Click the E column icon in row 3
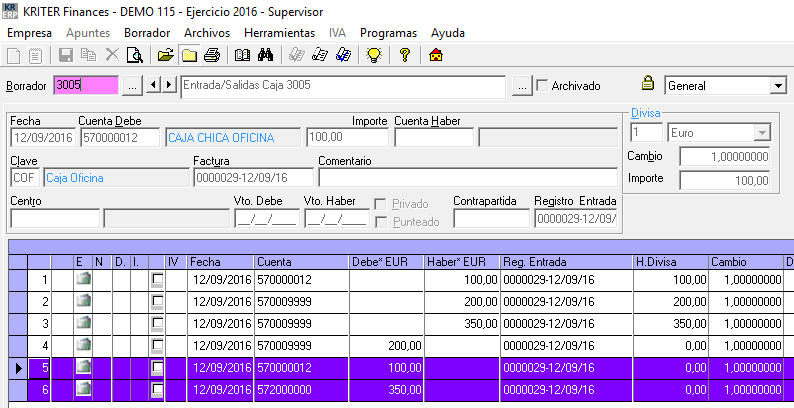The image size is (794, 408). (84, 323)
